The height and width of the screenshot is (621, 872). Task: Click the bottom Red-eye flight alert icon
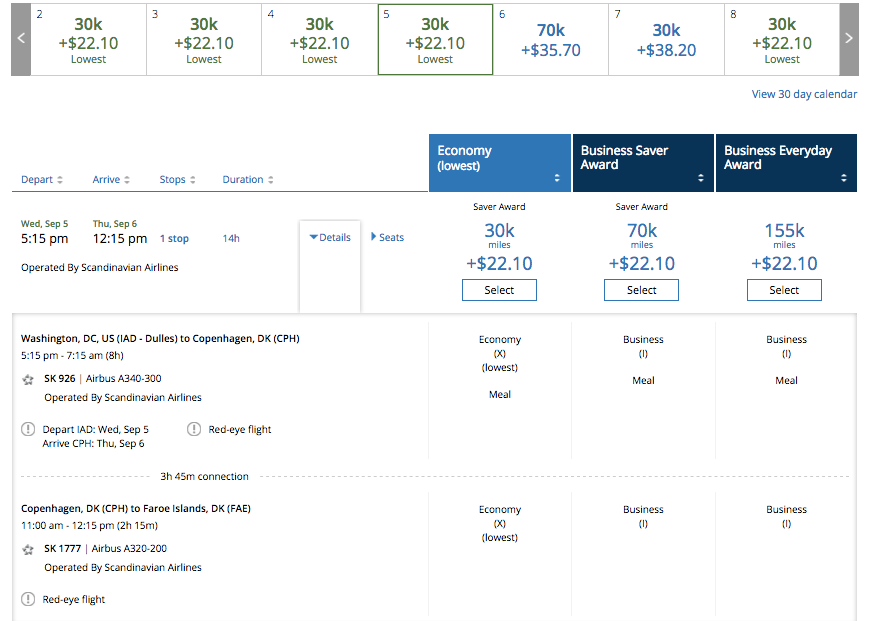(28, 600)
